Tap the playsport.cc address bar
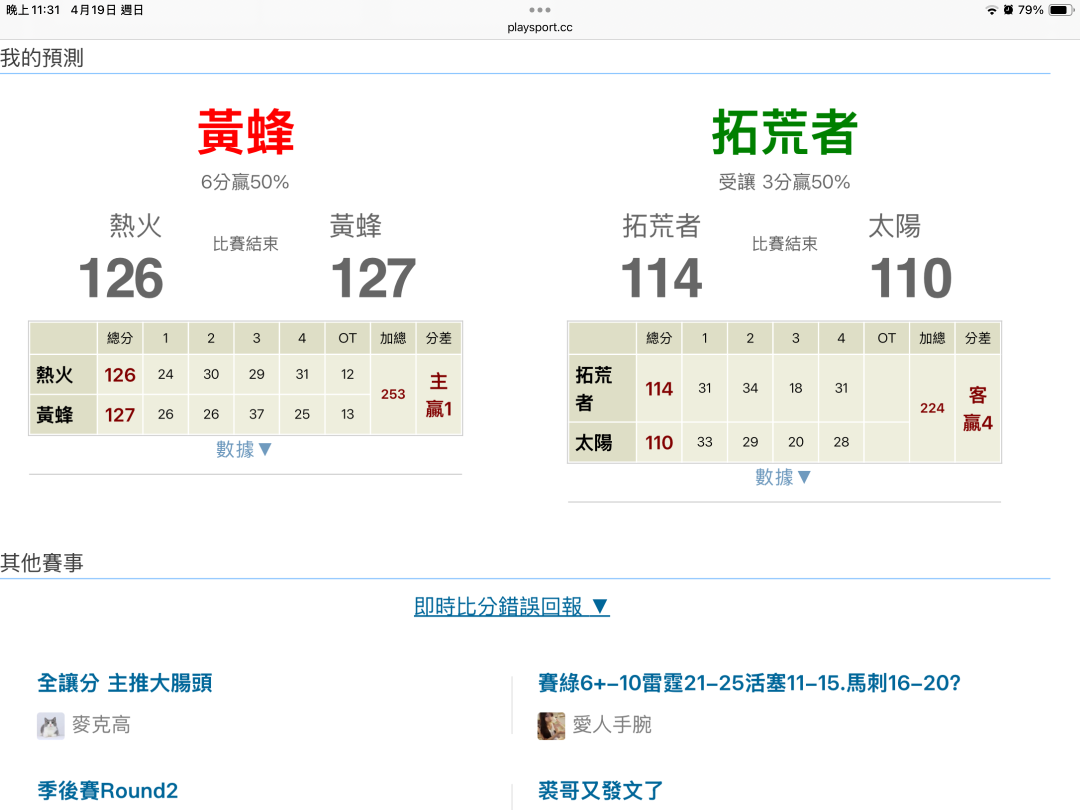The width and height of the screenshot is (1080, 810). click(540, 27)
